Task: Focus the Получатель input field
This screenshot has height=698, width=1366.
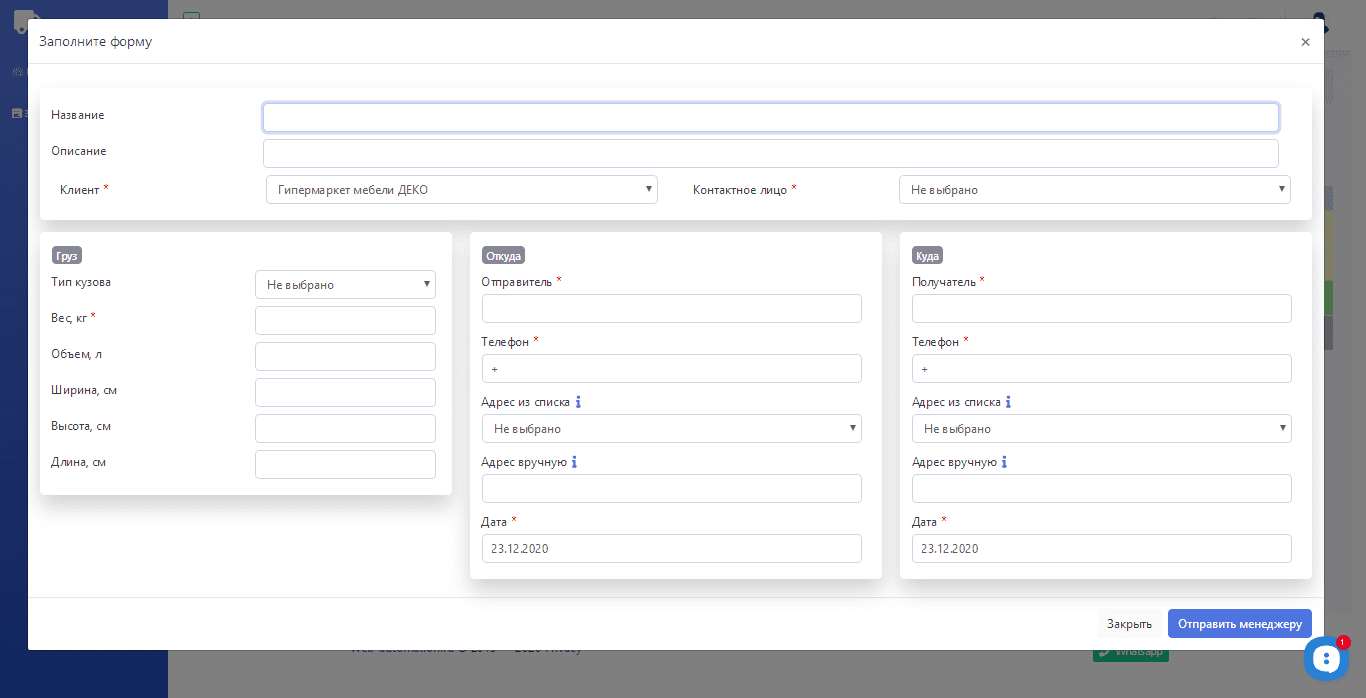Action: pyautogui.click(x=1101, y=308)
